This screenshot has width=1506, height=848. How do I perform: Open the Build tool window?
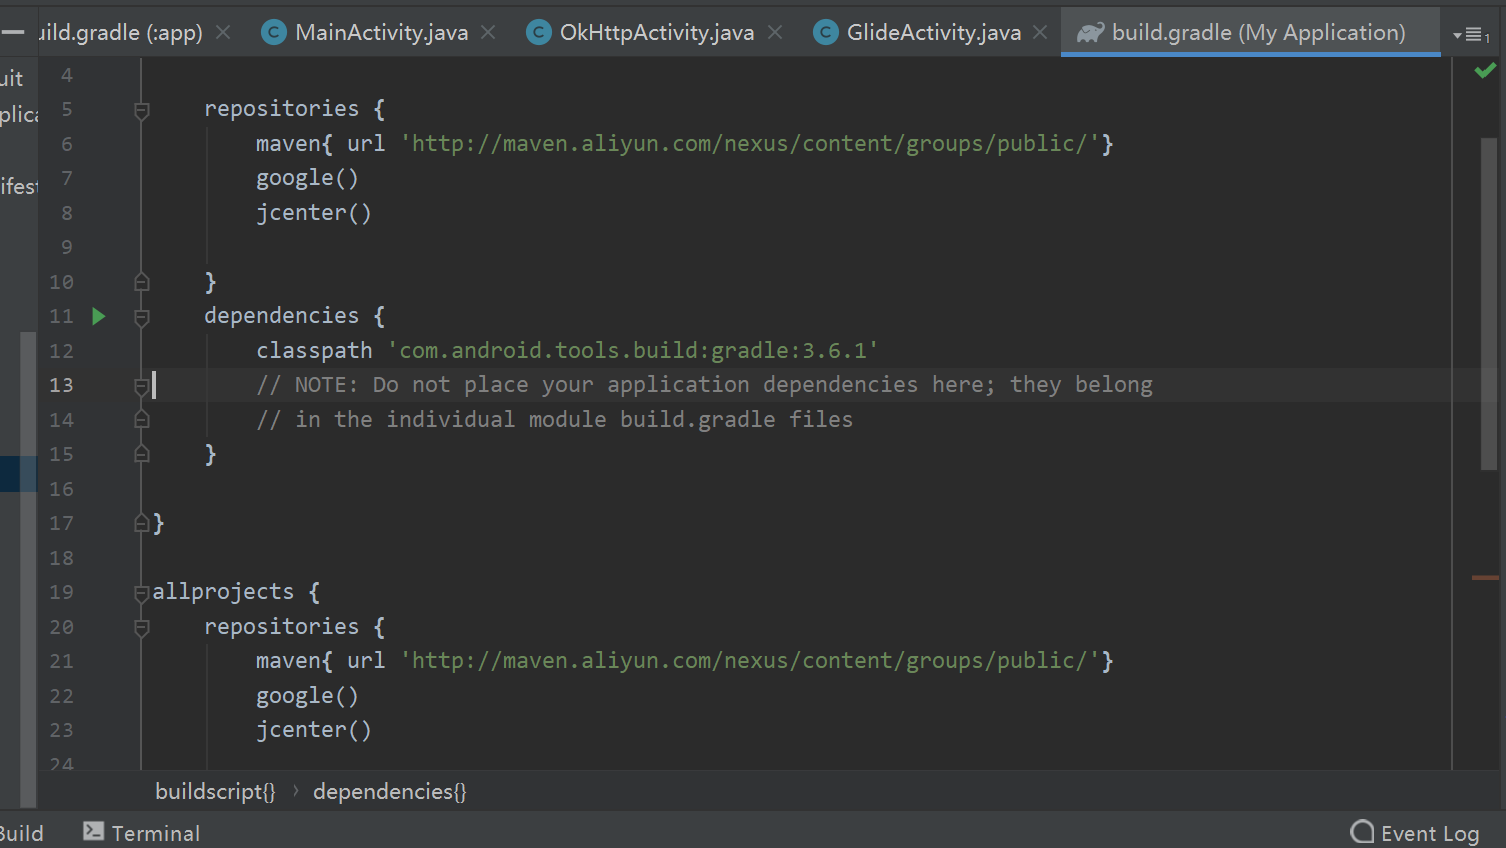[x=22, y=832]
